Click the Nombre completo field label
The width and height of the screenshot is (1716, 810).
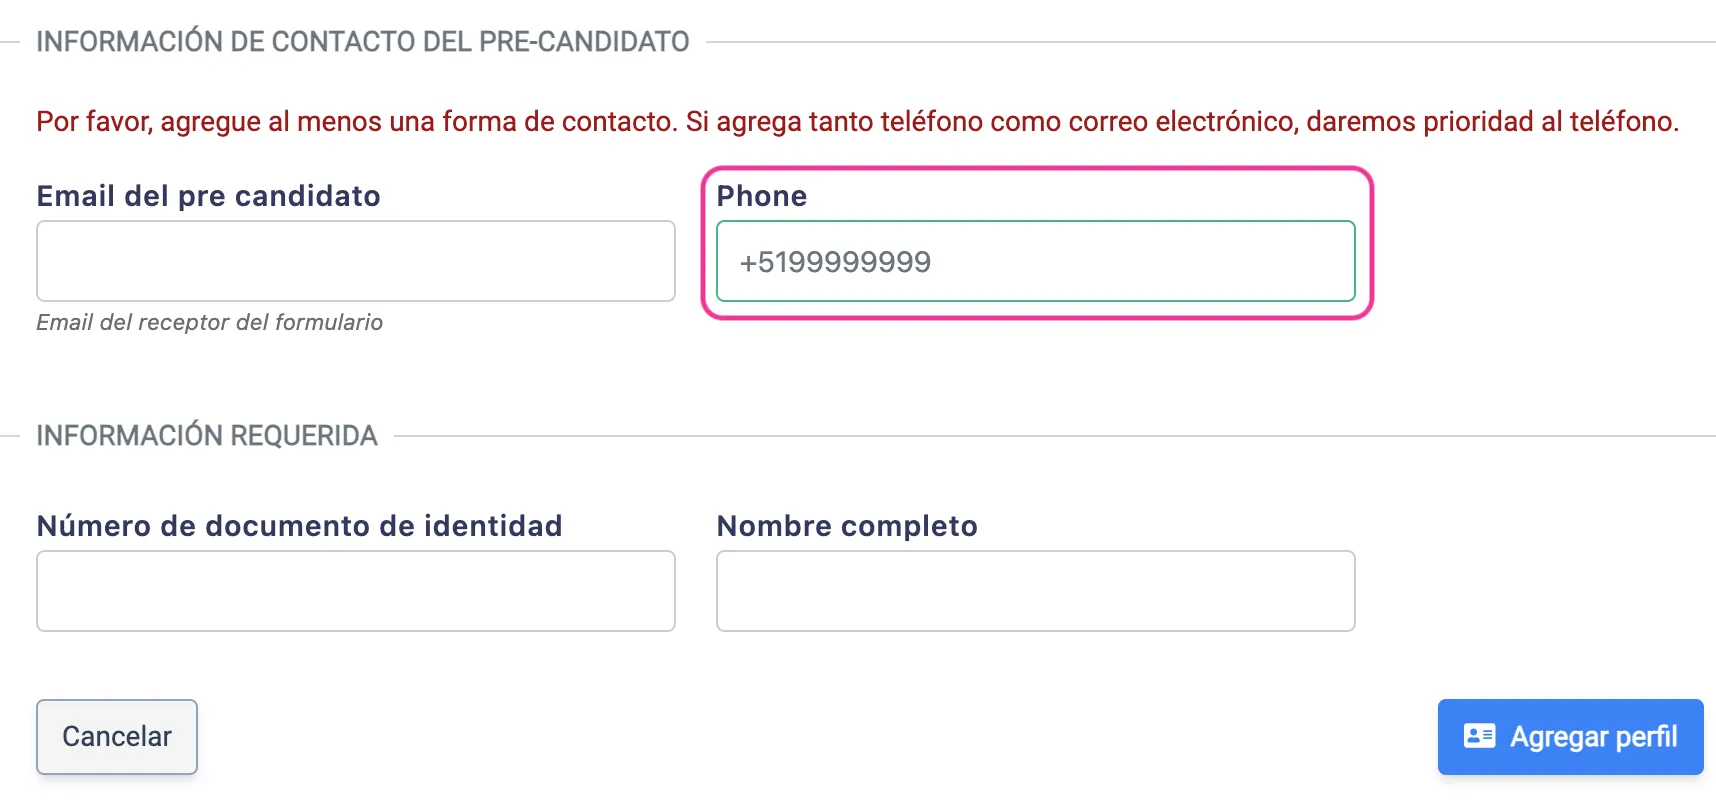[845, 525]
